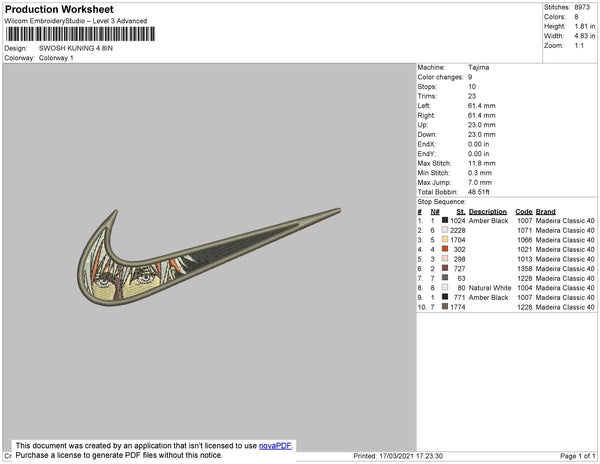This screenshot has width=600, height=464.
Task: Select the Amber Black swatch in stop row 9
Action: (x=445, y=297)
